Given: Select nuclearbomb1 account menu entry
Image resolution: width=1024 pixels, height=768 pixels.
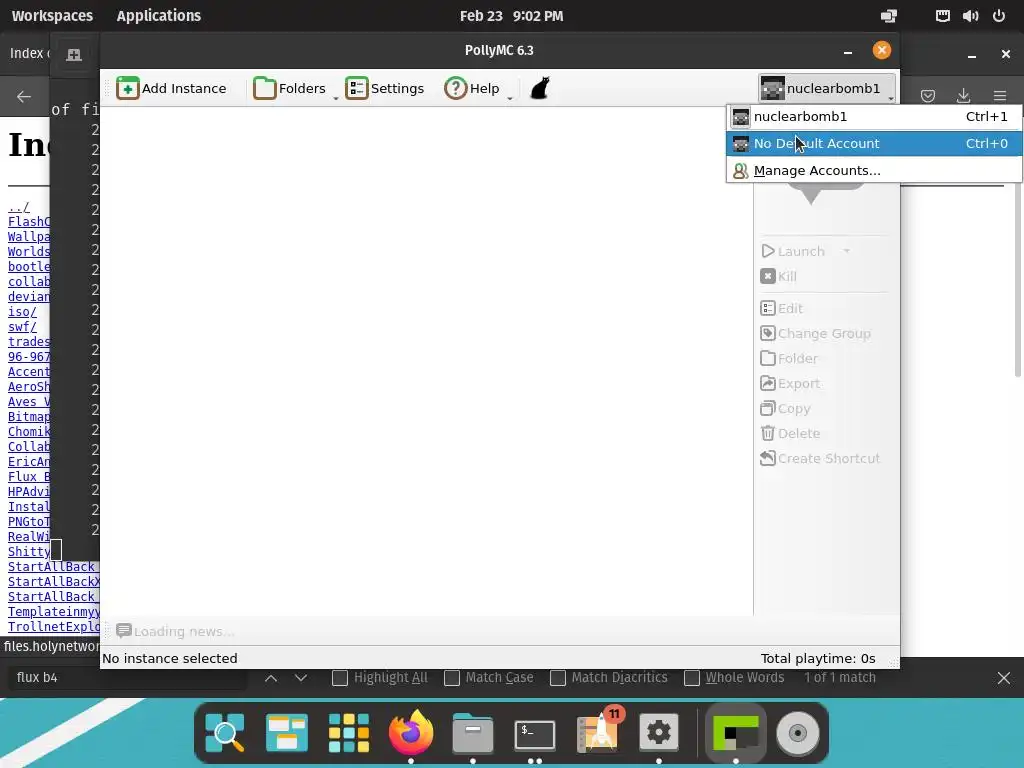Looking at the screenshot, I should click(x=874, y=117).
